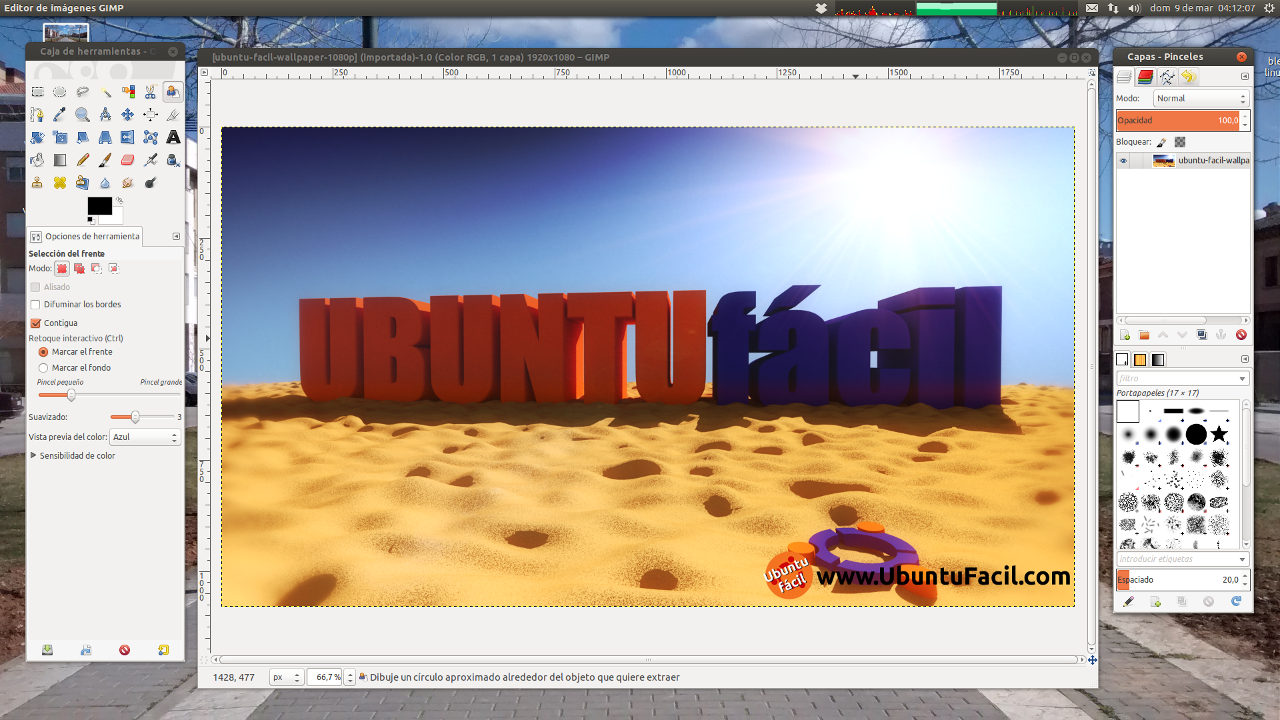Choose Marcar el fondo radio button

click(x=43, y=368)
